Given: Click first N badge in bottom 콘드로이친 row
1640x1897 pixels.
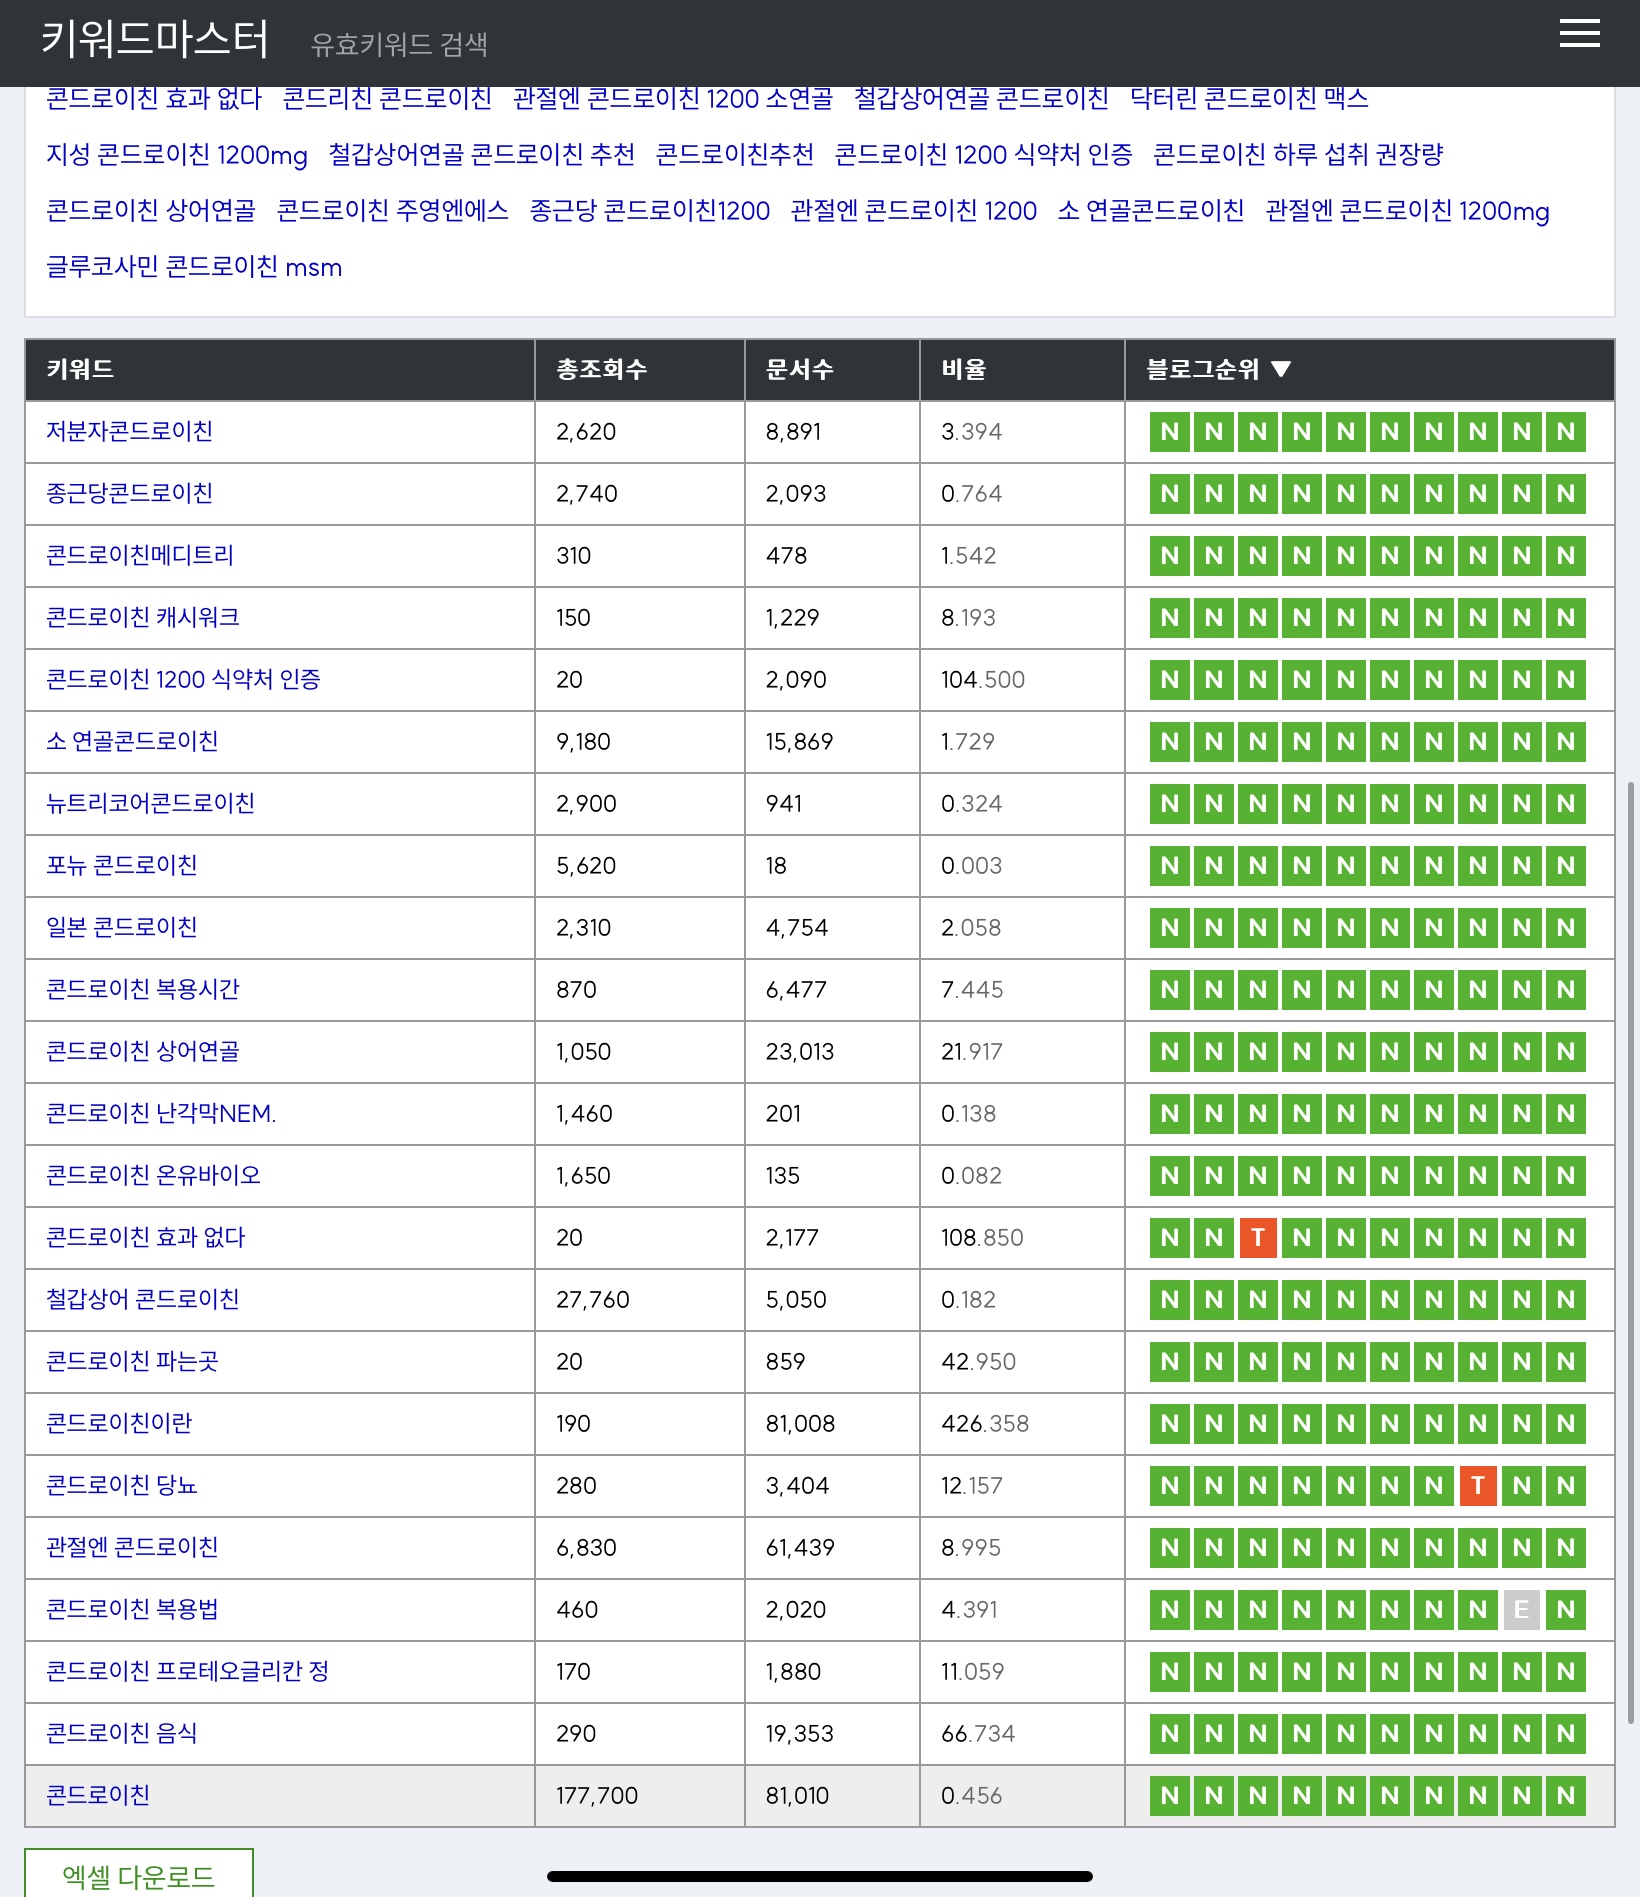Looking at the screenshot, I should coord(1170,1796).
